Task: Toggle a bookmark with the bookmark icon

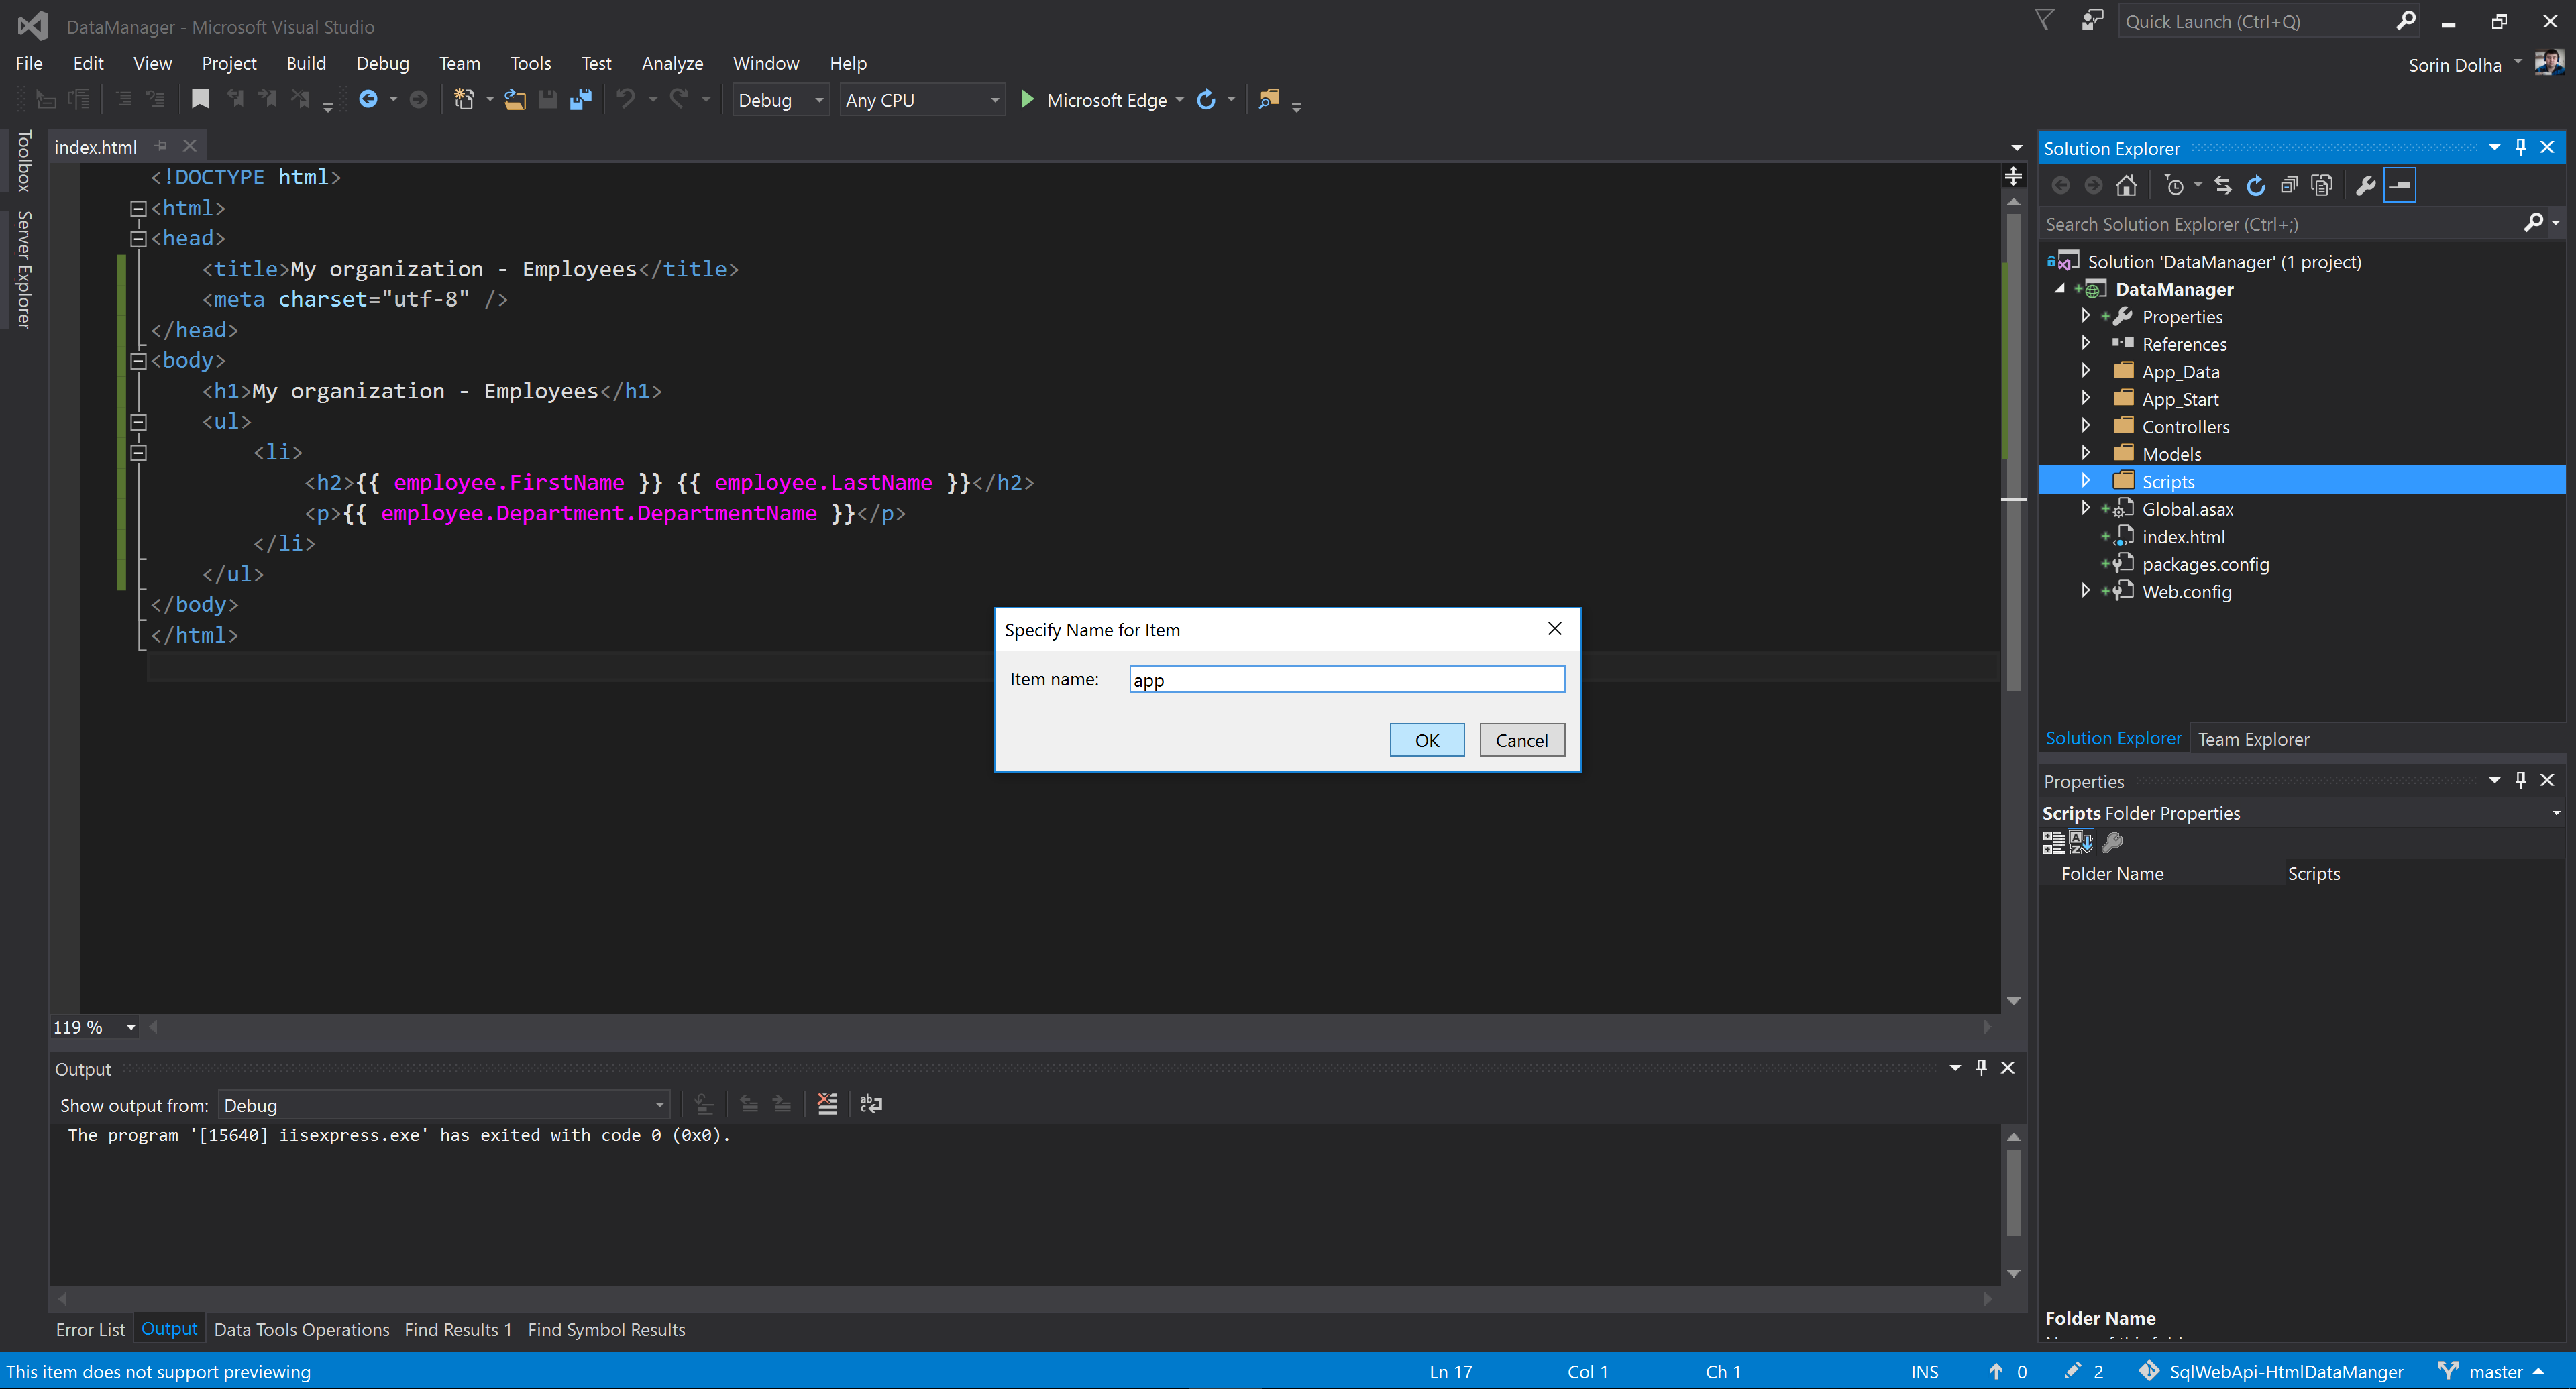Action: coord(200,99)
